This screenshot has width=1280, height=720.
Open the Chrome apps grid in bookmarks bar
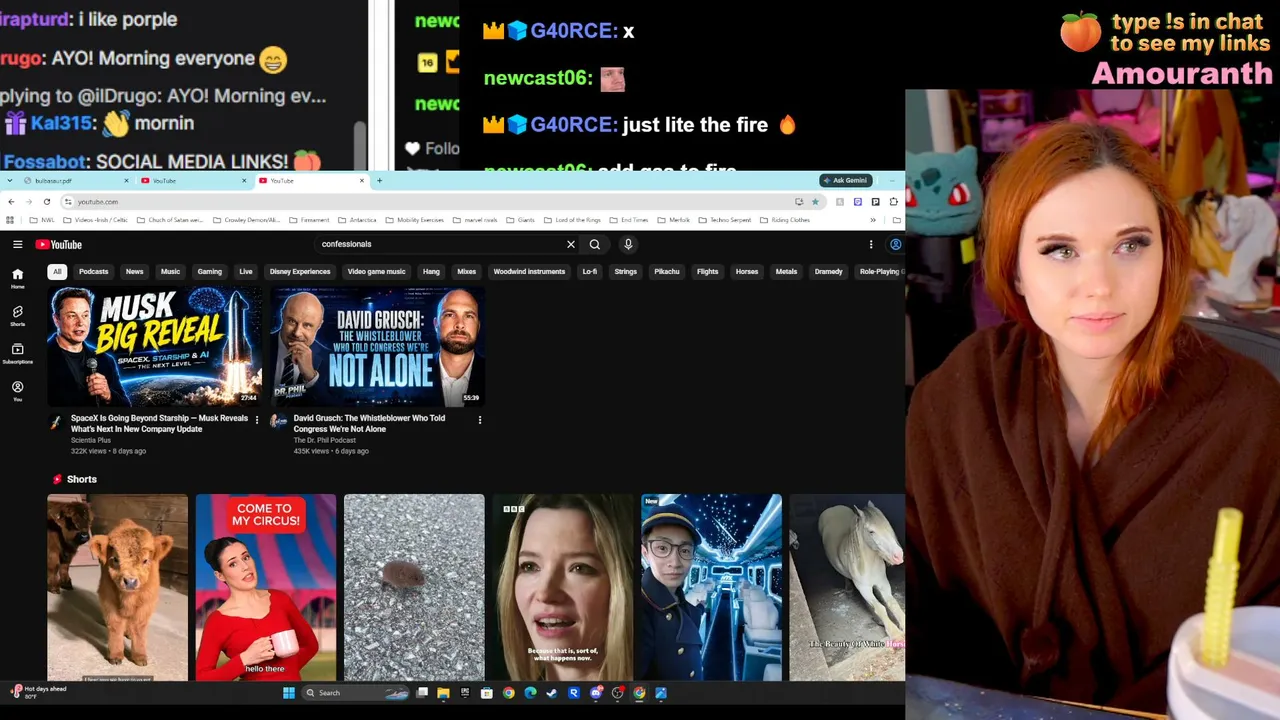click(x=11, y=220)
